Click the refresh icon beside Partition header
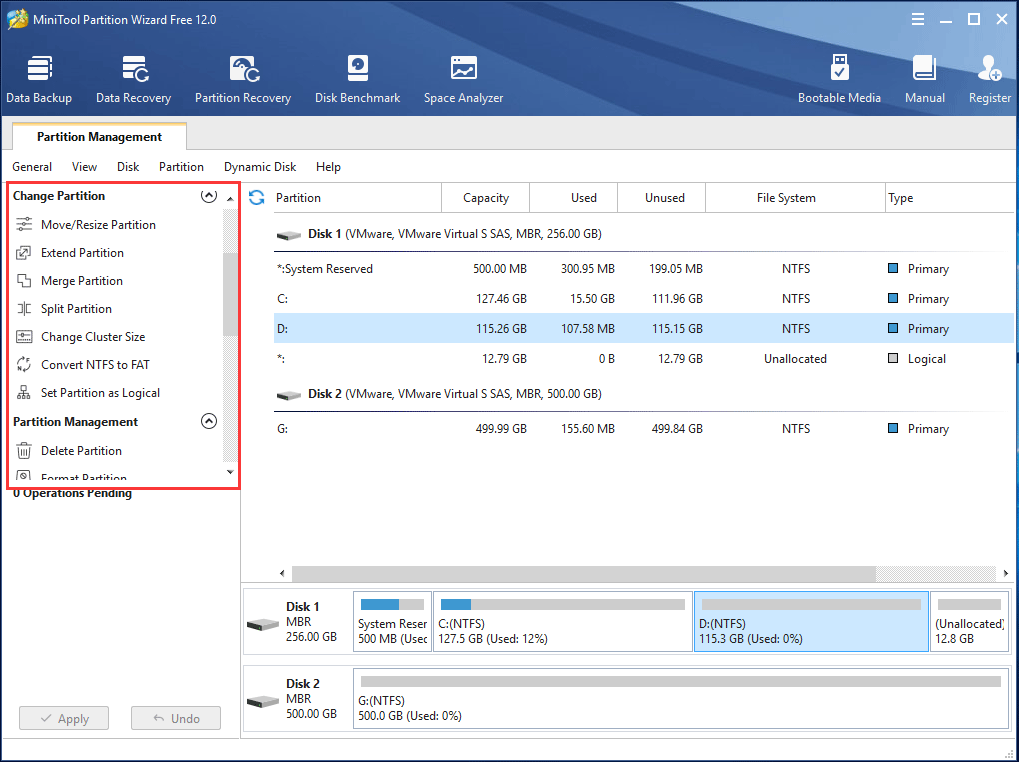The width and height of the screenshot is (1019, 762). pos(257,197)
